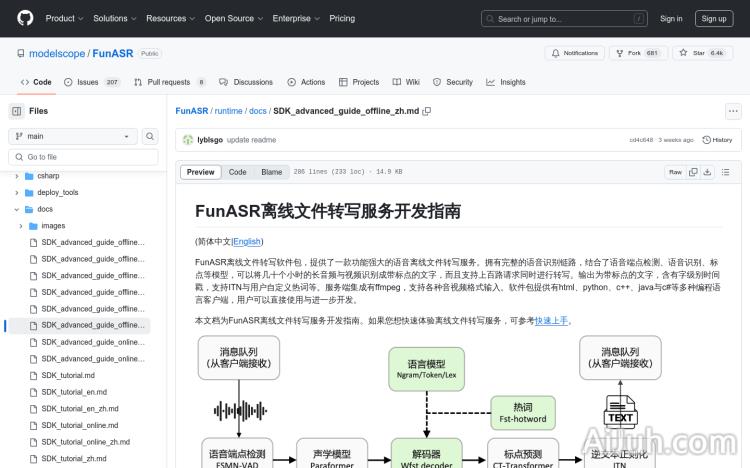This screenshot has width=750, height=468.
Task: Switch to Blame view mode
Action: pyautogui.click(x=271, y=172)
